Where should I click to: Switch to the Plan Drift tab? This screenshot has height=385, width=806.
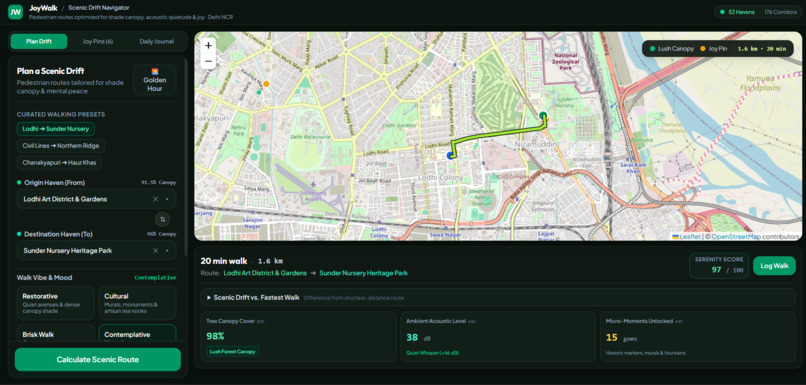[39, 42]
